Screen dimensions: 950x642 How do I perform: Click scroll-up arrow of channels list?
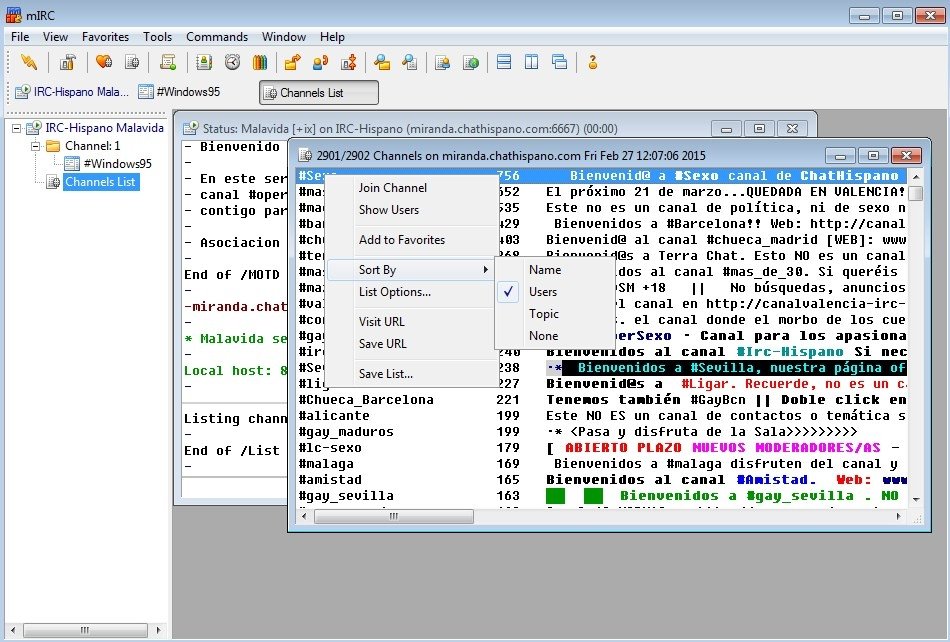pos(916,176)
